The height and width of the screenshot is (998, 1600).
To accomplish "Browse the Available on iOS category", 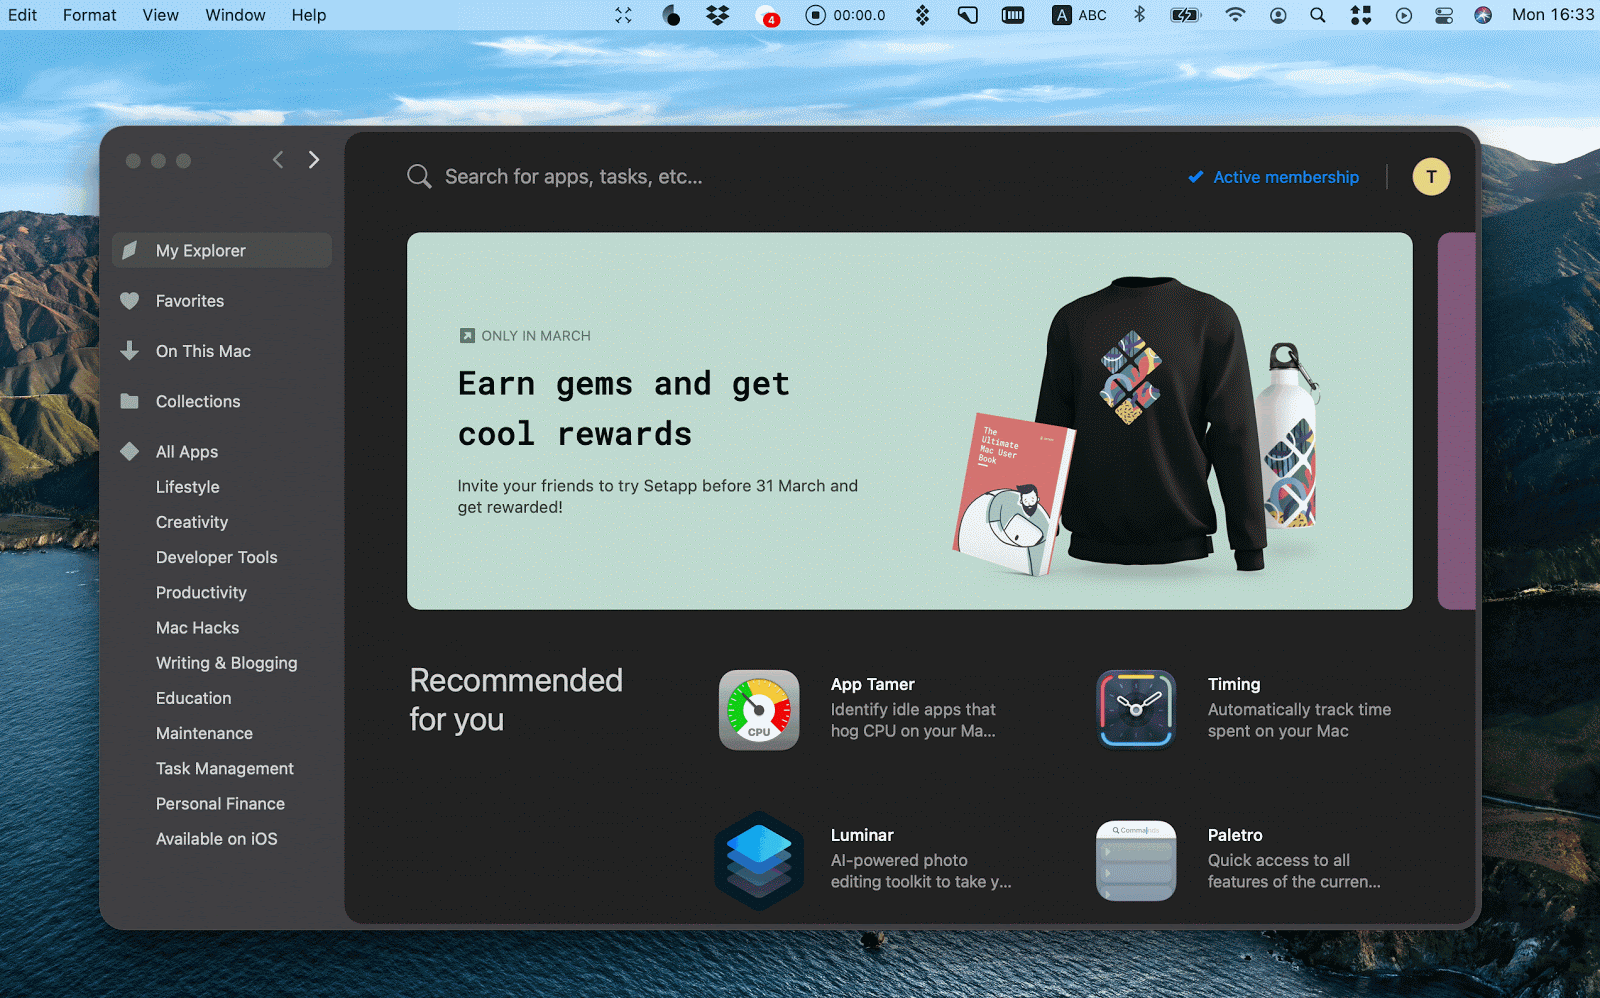I will coord(217,838).
